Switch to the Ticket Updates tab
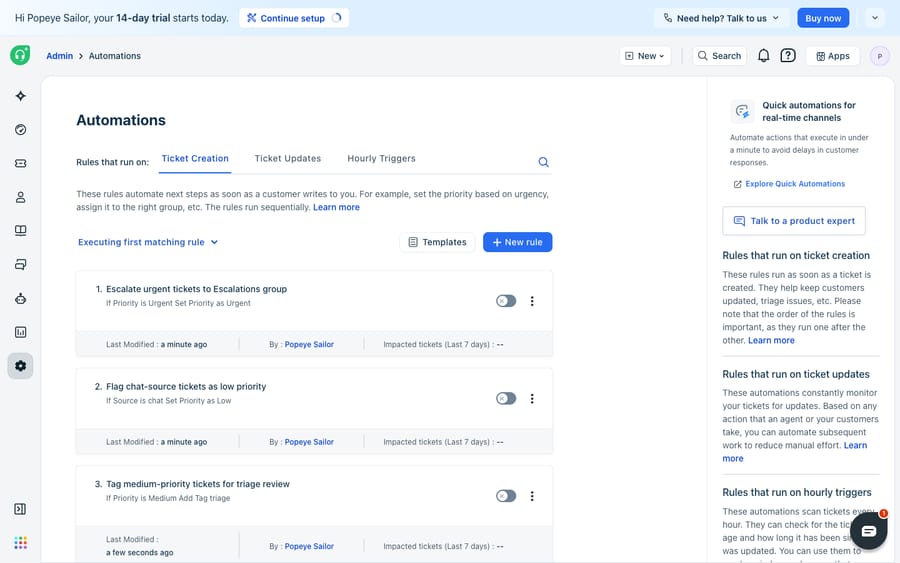 pos(288,159)
